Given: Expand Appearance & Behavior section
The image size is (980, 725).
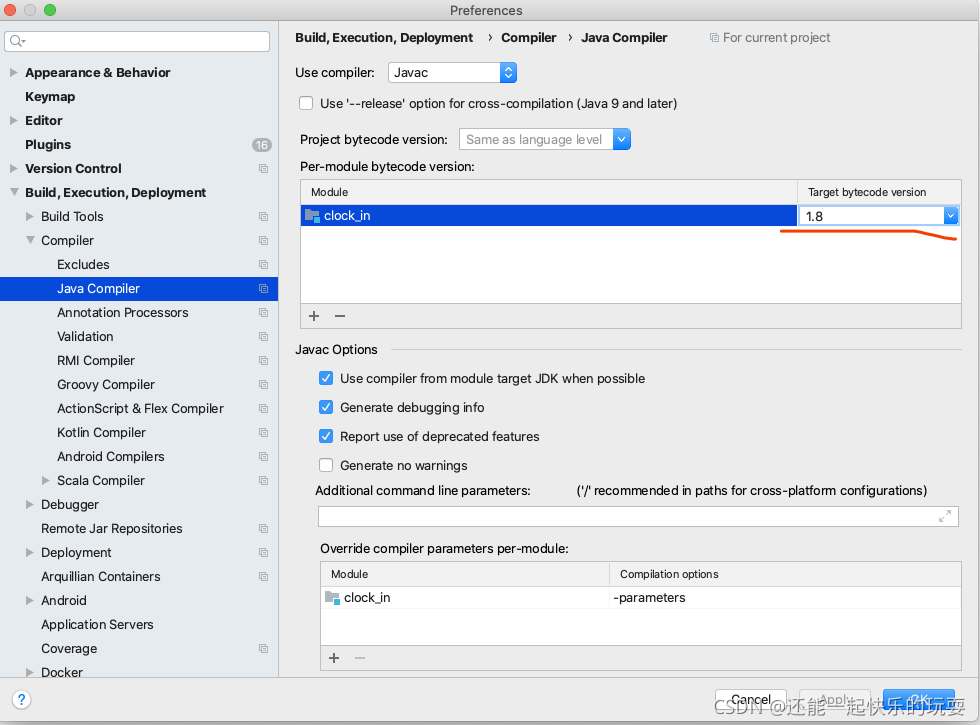Looking at the screenshot, I should [14, 72].
